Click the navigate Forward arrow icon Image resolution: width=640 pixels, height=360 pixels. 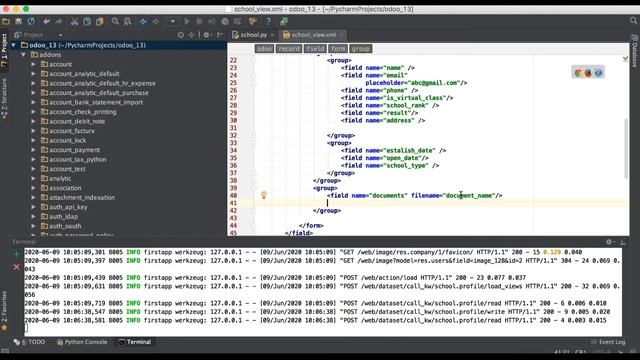coord(156,21)
